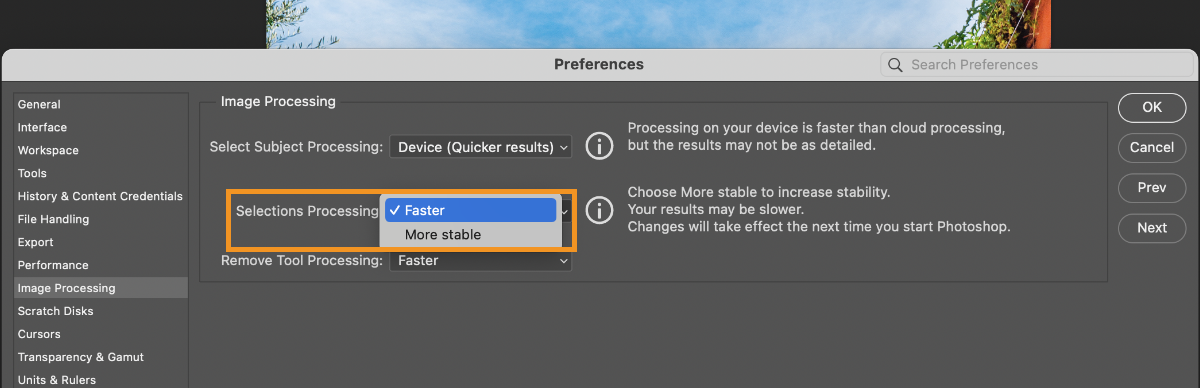Go to previous section with Prev

click(1152, 187)
